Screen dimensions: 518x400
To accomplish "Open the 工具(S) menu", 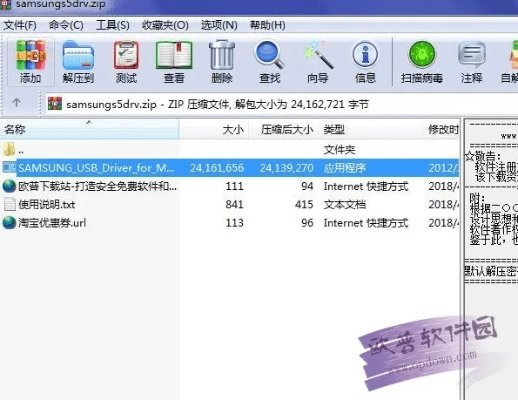I will pos(112,25).
